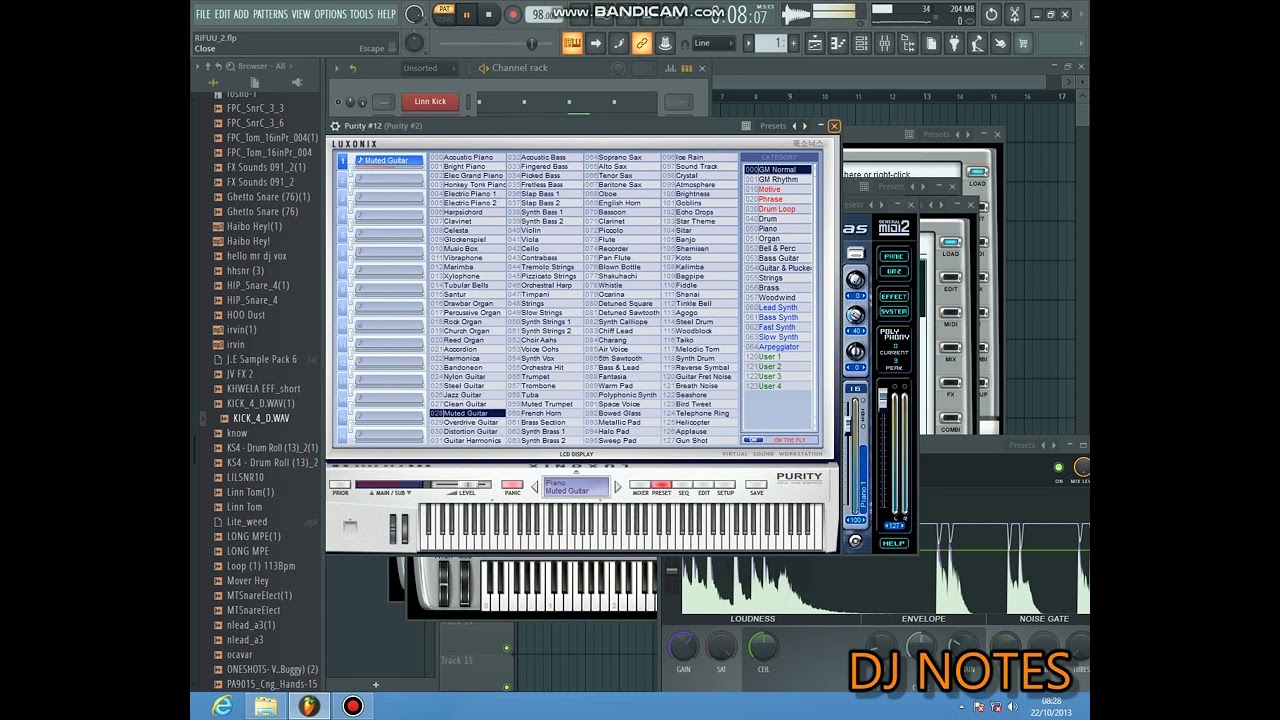
Task: Open the EDIT menu
Action: click(x=222, y=14)
